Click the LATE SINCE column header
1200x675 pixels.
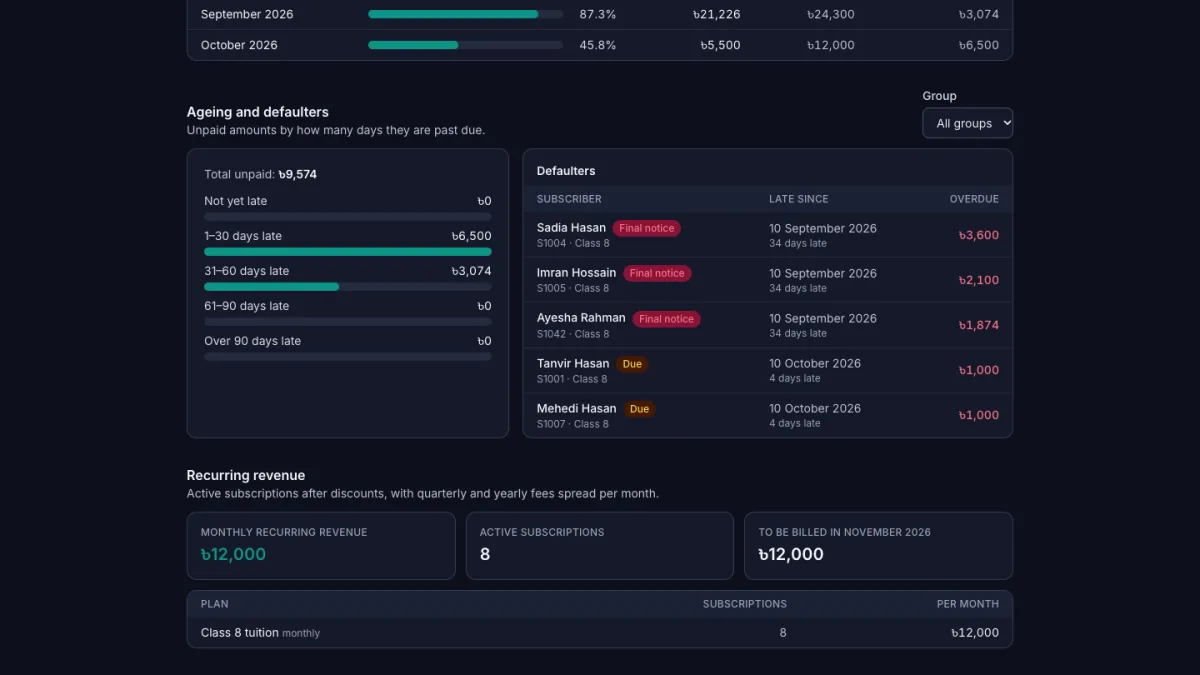[x=799, y=199]
